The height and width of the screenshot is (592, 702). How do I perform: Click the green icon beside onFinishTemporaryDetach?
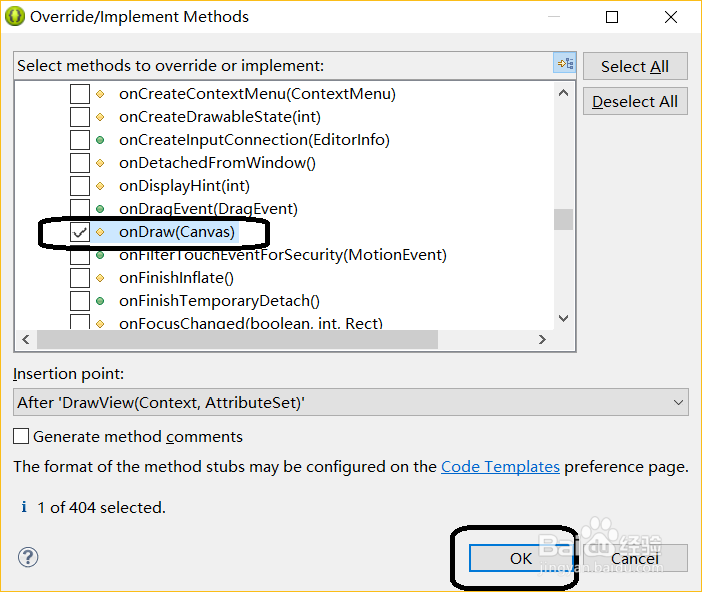(100, 301)
